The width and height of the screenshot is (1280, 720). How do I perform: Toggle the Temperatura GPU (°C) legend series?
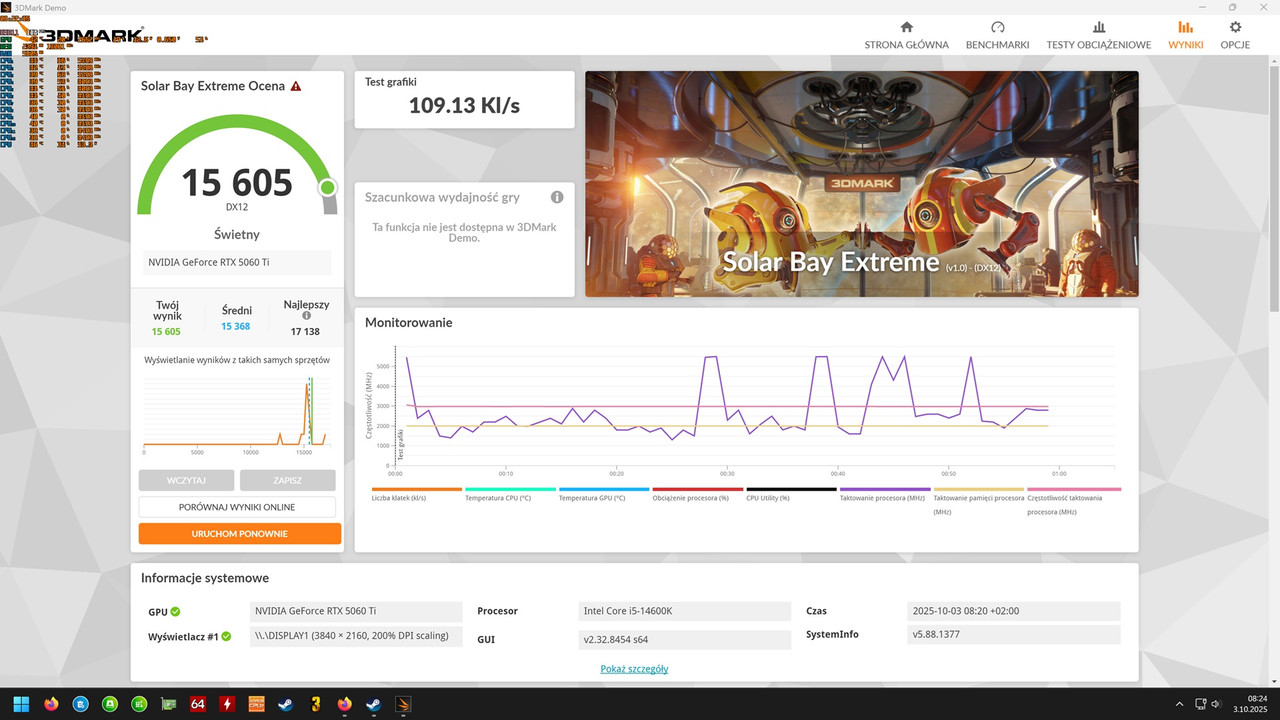(604, 494)
